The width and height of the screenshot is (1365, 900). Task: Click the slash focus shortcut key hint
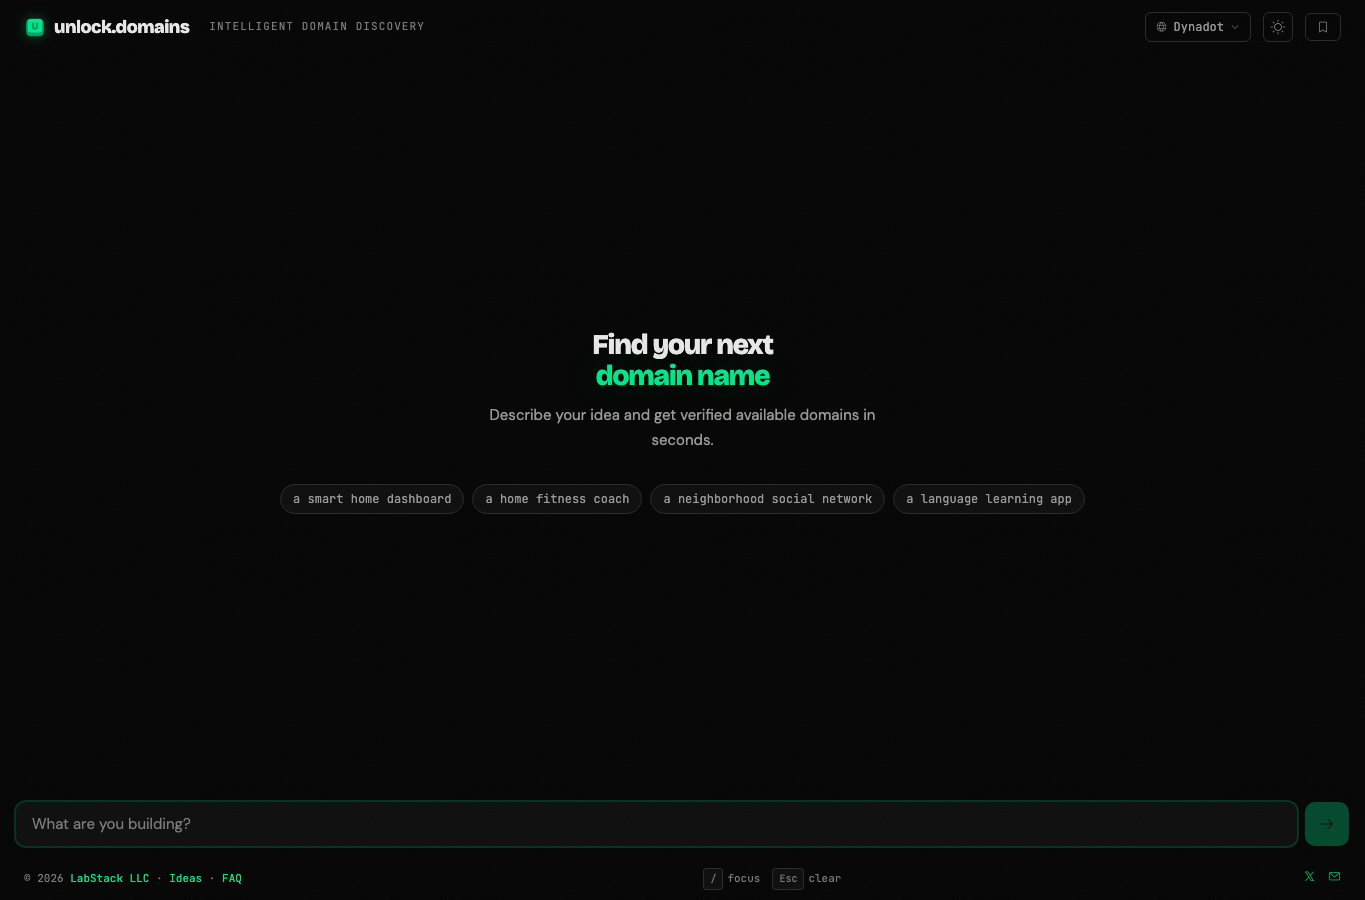click(713, 878)
